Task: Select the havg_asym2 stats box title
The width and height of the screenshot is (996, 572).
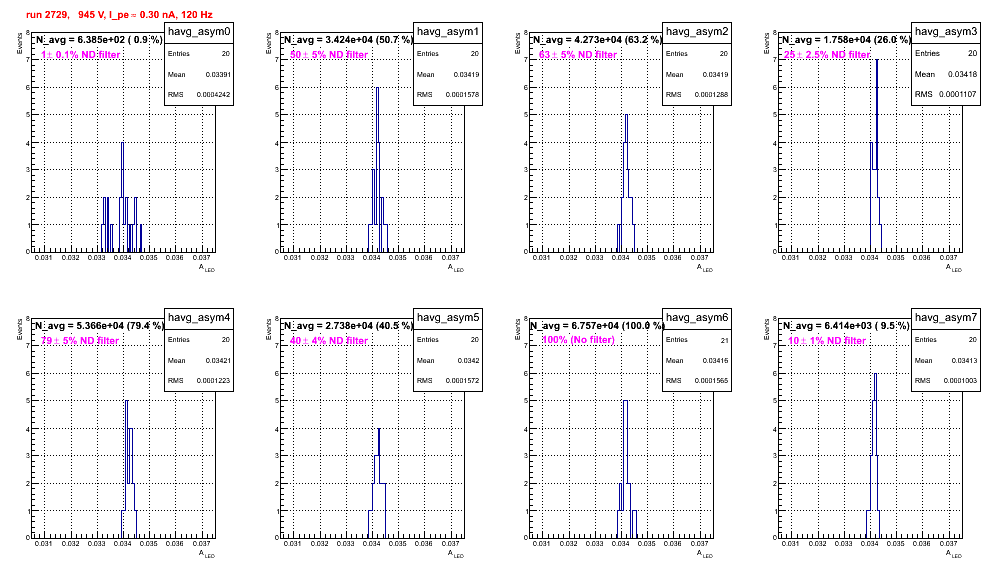Action: tap(697, 31)
